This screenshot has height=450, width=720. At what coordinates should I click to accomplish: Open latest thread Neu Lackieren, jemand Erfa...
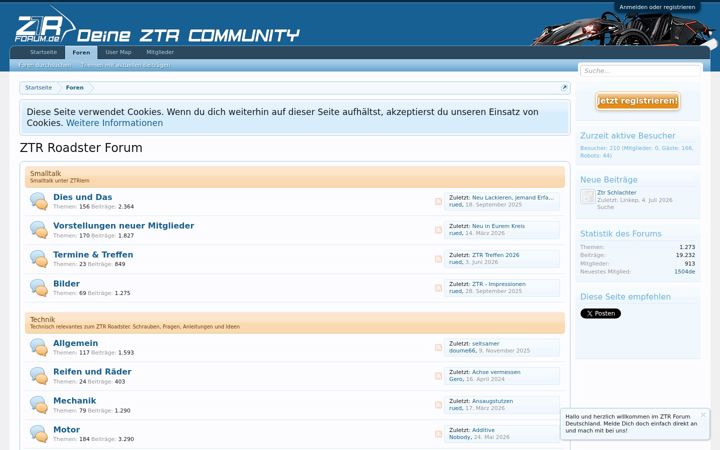[513, 197]
